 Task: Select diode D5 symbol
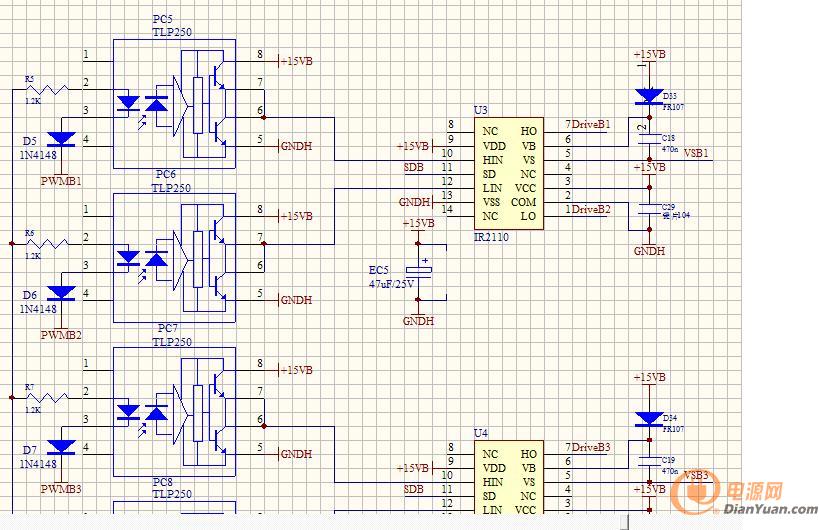point(61,139)
